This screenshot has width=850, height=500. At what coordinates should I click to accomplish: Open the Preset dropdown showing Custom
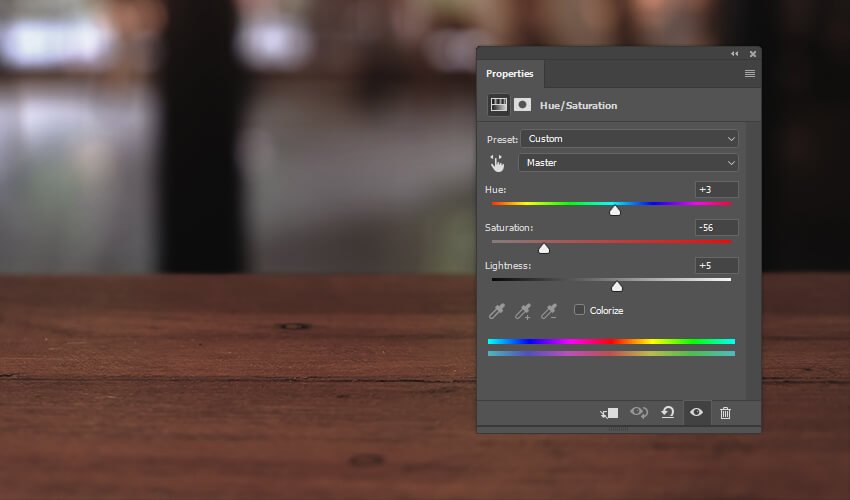point(629,139)
